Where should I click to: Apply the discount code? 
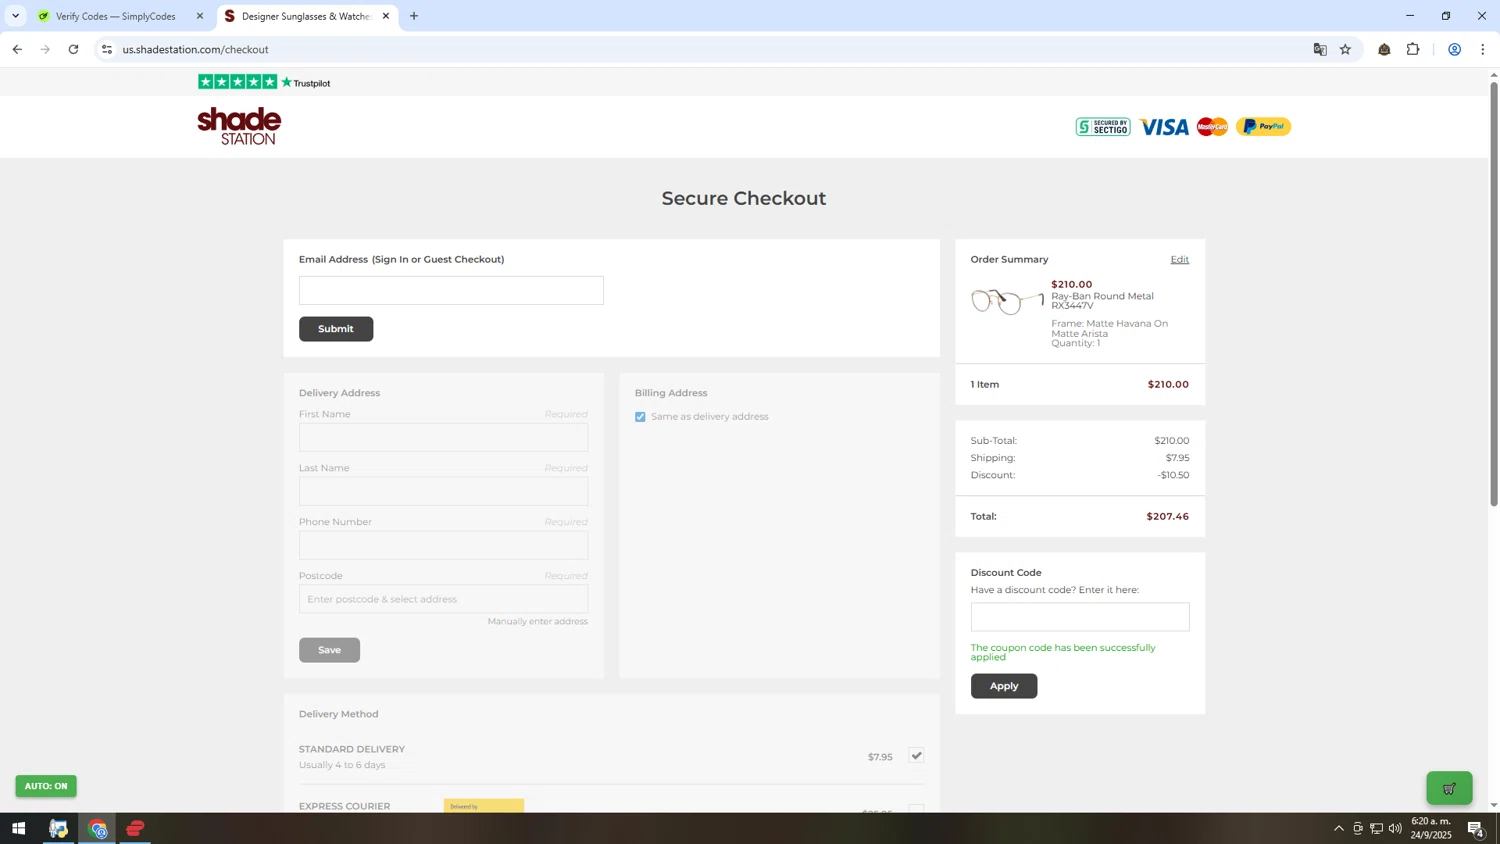pyautogui.click(x=1004, y=686)
